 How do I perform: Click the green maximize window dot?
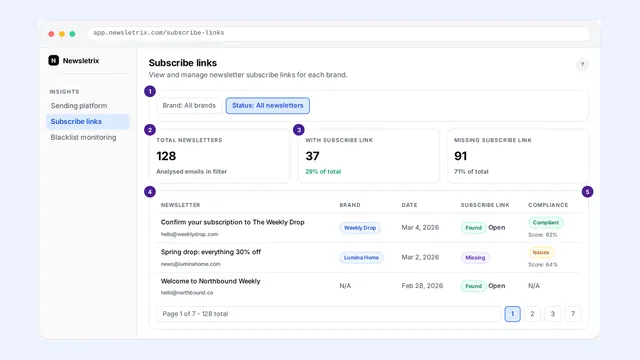(x=72, y=34)
